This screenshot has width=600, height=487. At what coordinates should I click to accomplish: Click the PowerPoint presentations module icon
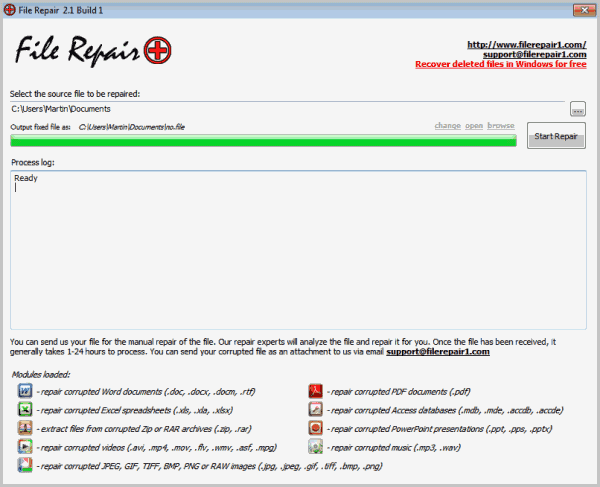coord(315,428)
